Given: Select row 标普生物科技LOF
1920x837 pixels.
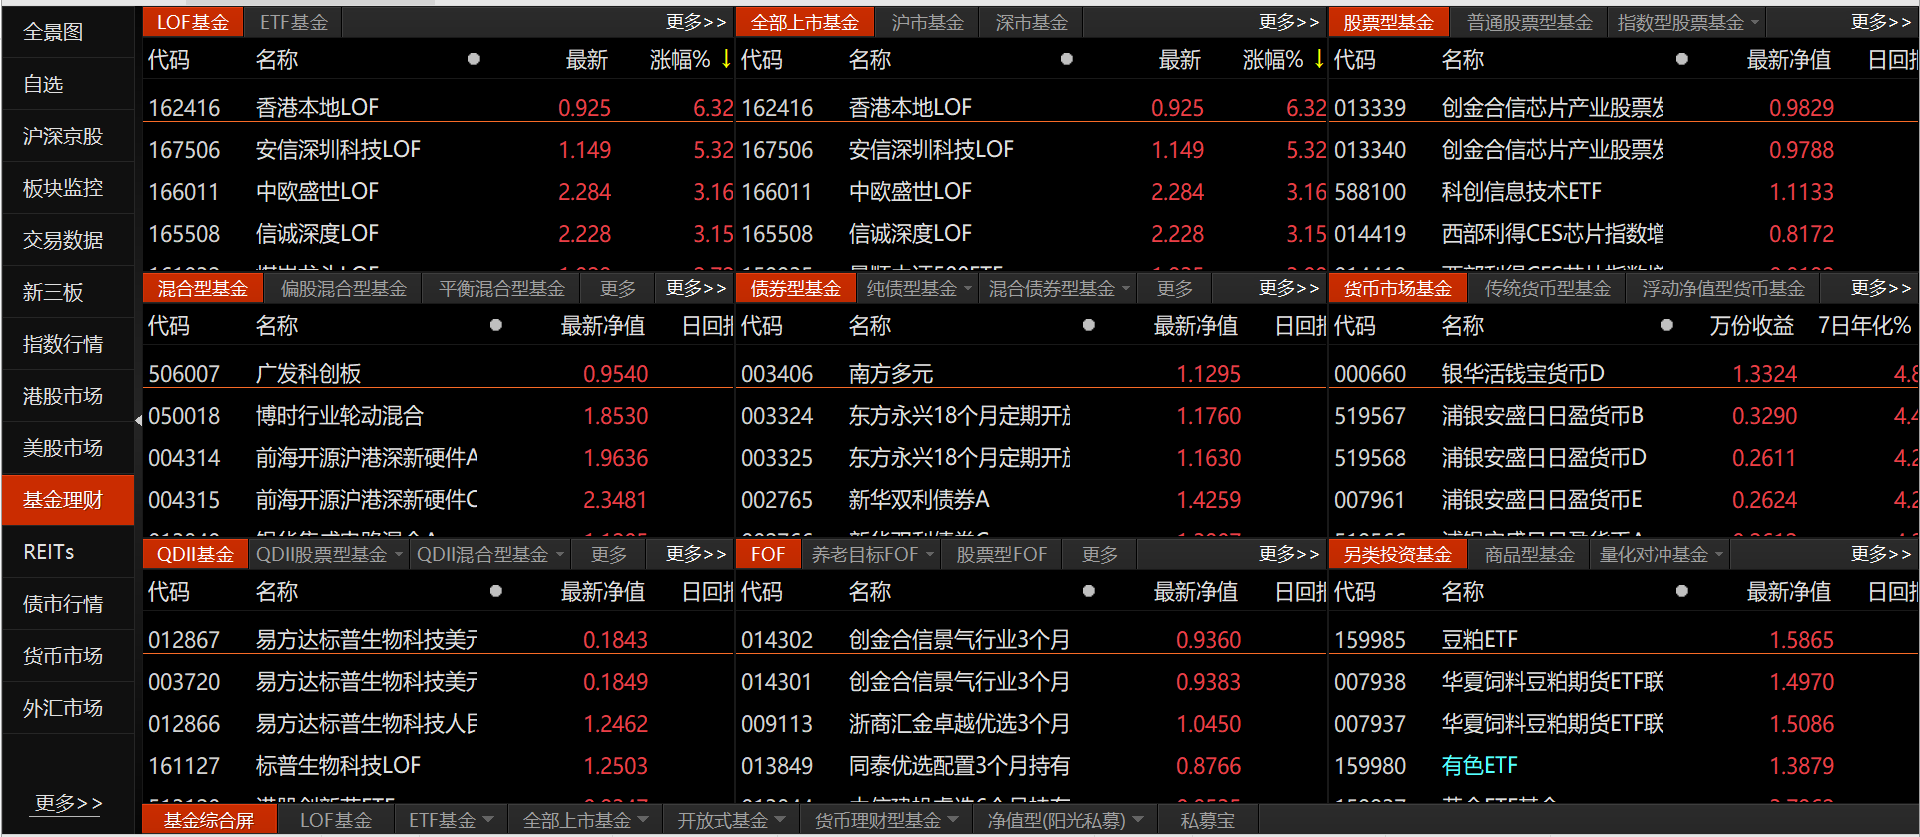Looking at the screenshot, I should [439, 765].
